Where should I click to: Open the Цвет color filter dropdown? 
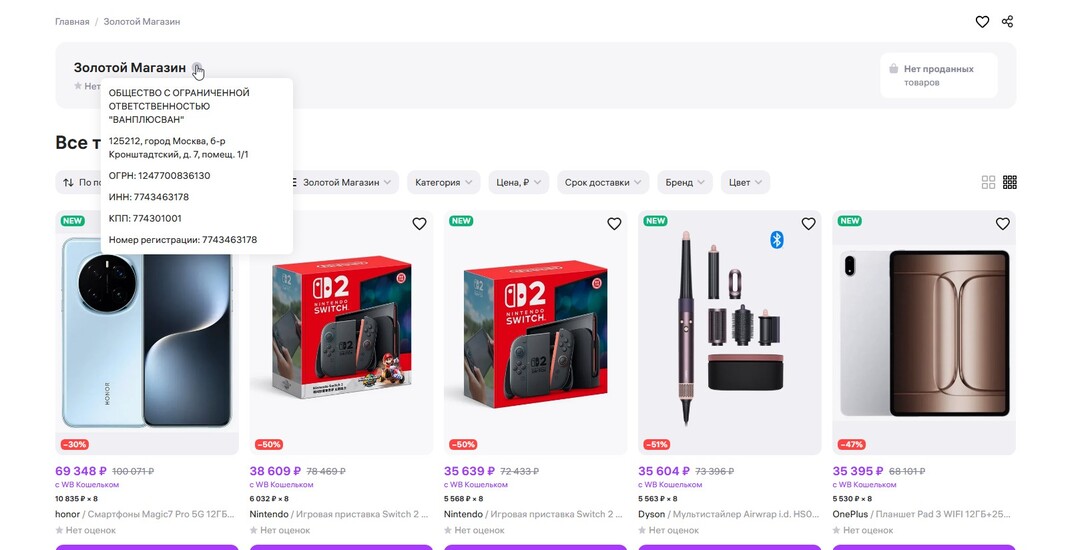tap(745, 182)
